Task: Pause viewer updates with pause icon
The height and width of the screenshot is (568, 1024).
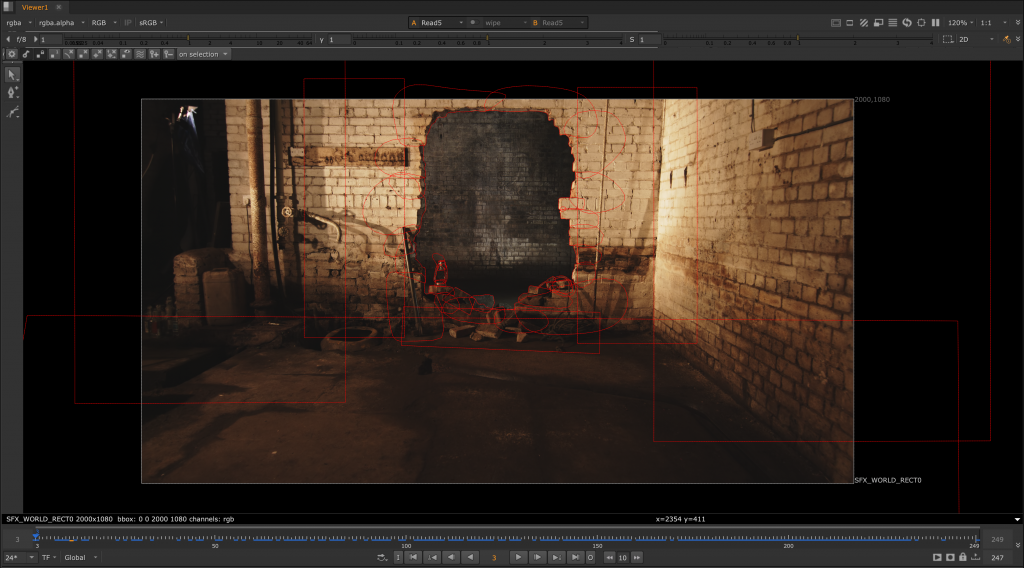Action: (x=935, y=22)
